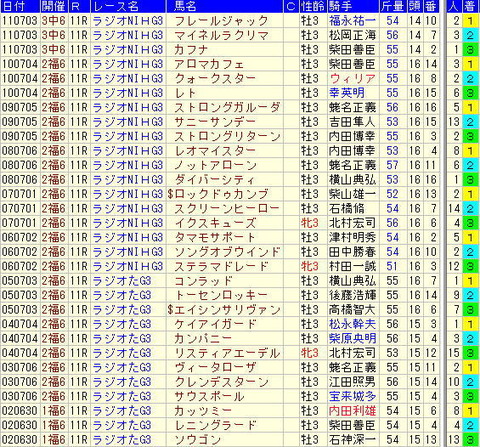Click horse name レニングラード

pos(215,425)
